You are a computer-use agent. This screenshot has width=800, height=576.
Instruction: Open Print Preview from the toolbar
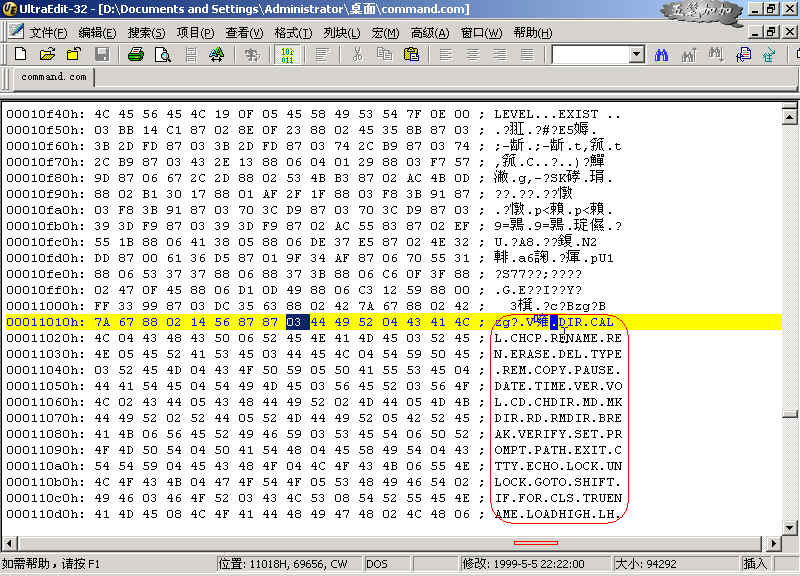click(x=162, y=54)
